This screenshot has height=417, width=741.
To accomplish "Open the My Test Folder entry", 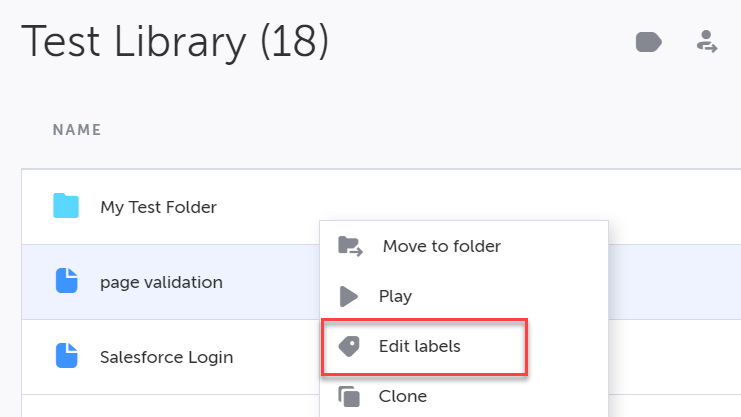I will (158, 207).
